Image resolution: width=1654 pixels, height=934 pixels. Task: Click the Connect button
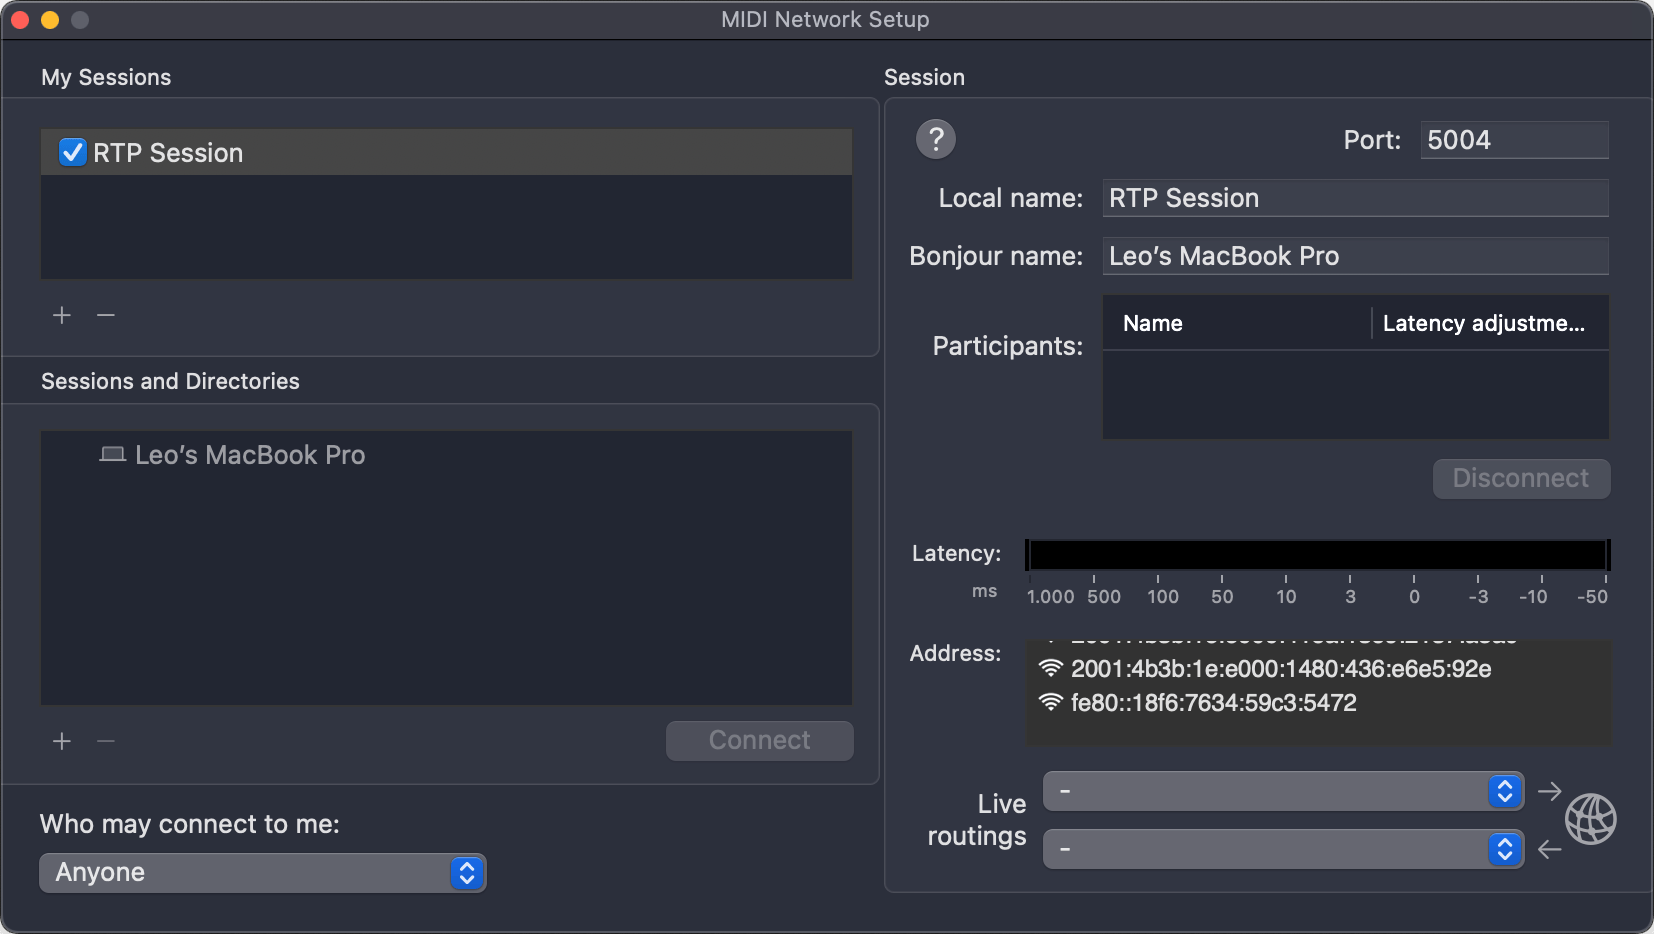coord(760,741)
